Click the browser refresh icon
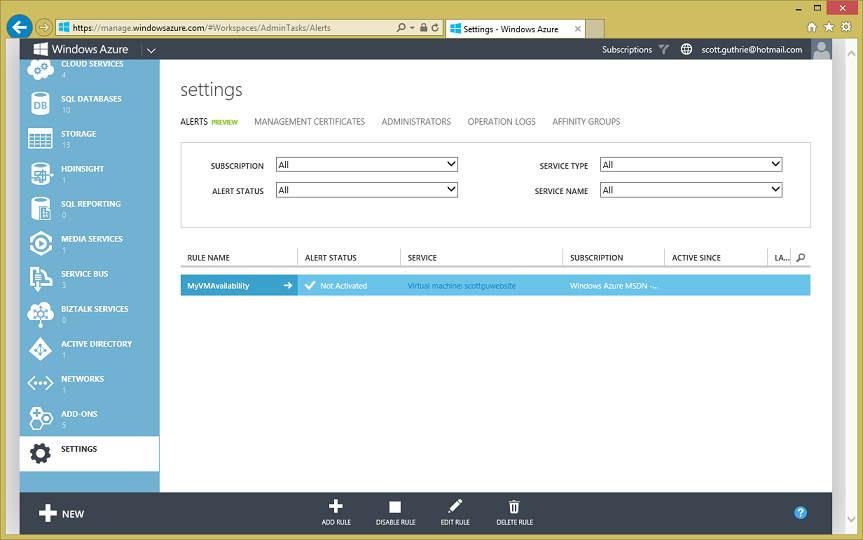Screen dimensions: 863x540 [x=435, y=28]
